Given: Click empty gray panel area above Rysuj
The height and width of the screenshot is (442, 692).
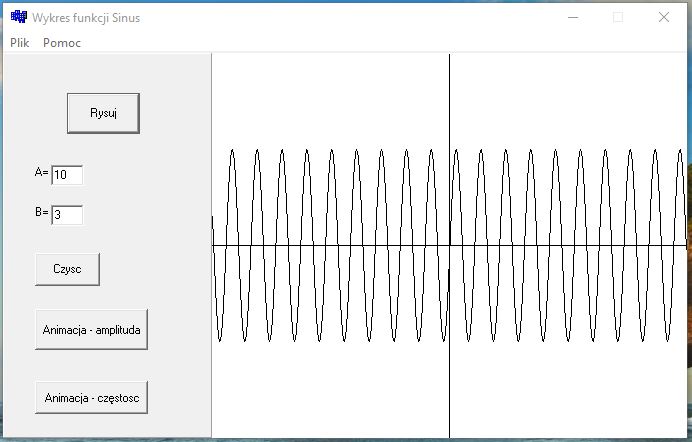Looking at the screenshot, I should click(x=105, y=70).
